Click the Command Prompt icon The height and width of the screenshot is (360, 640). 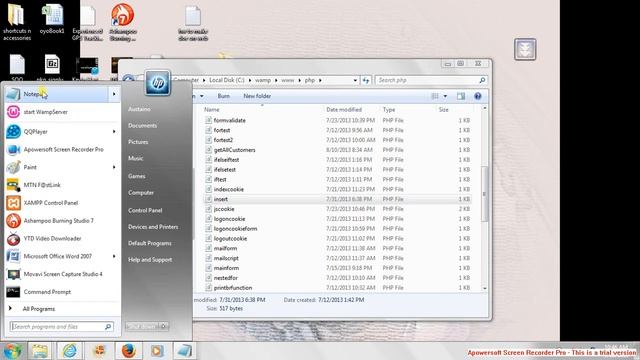point(13,292)
